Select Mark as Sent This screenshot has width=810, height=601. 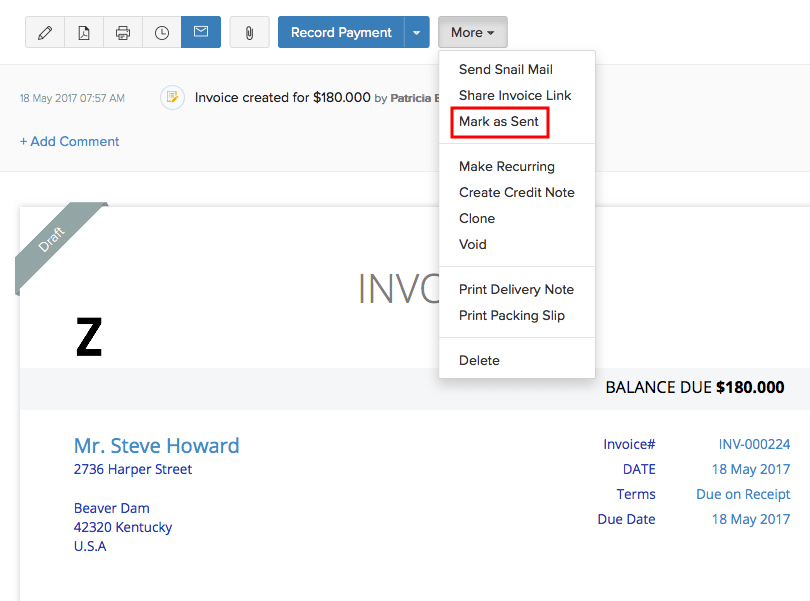click(x=498, y=121)
